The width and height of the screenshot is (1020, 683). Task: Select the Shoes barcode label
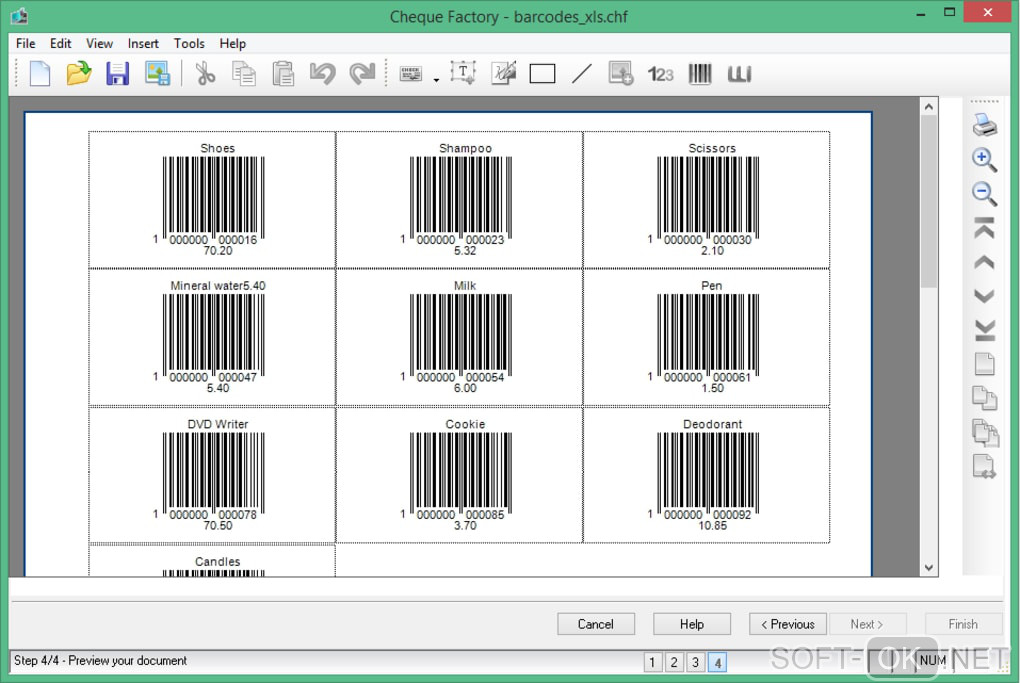coord(212,199)
